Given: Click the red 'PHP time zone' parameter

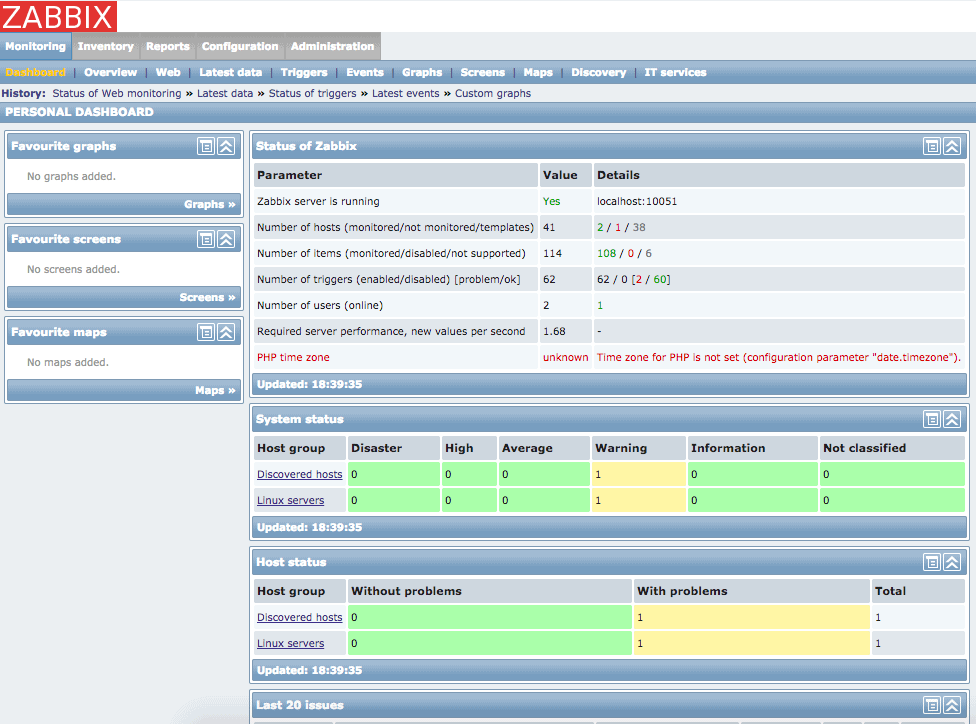Looking at the screenshot, I should 293,357.
